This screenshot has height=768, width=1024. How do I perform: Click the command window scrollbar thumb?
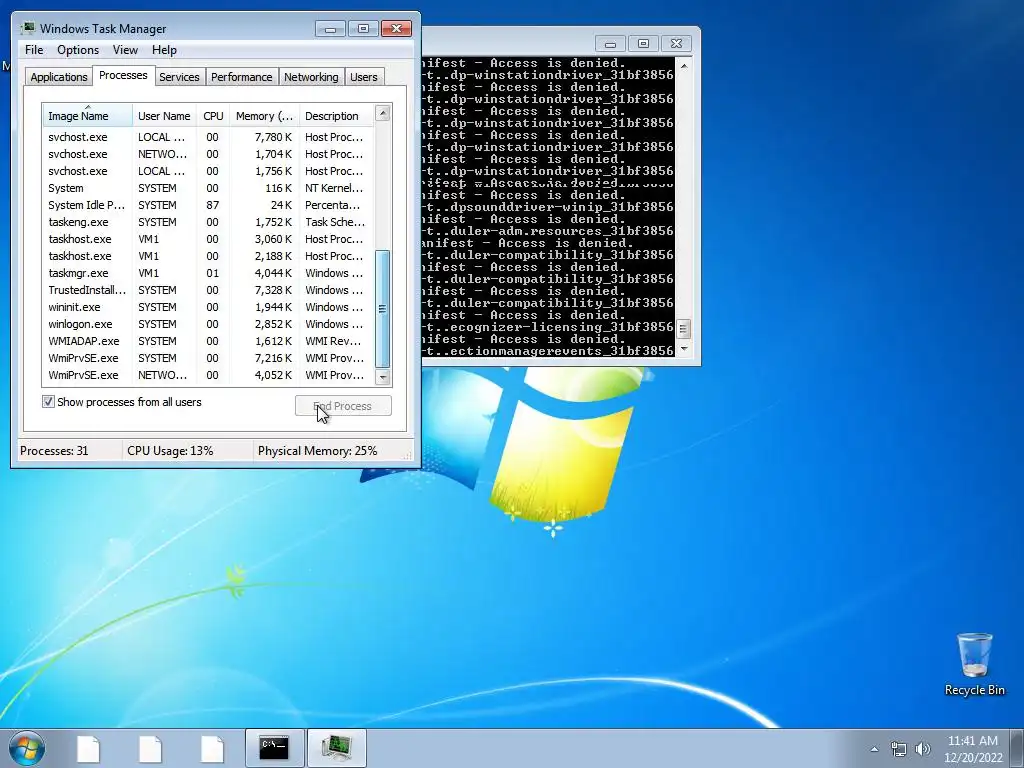pos(683,328)
